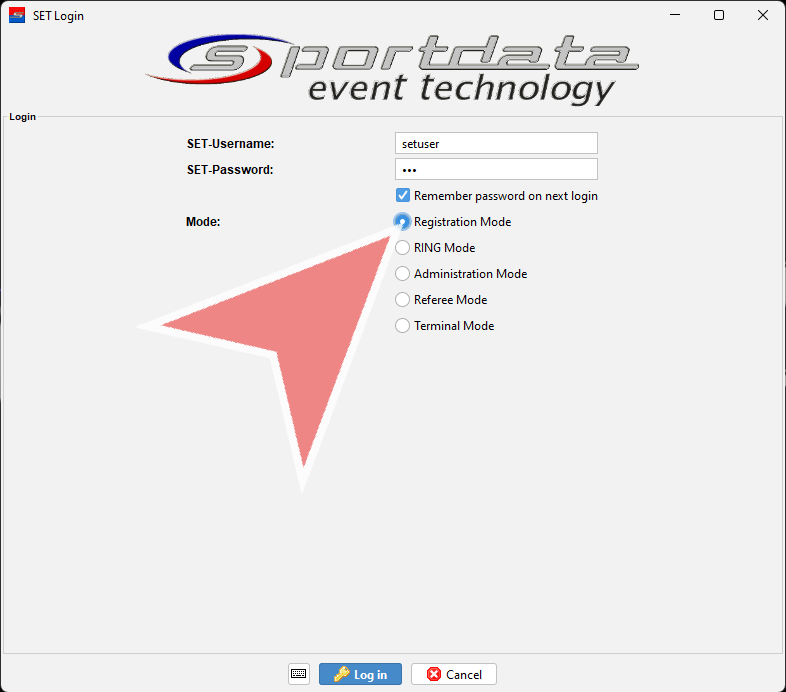Switch to Terminal Mode option
This screenshot has width=786, height=692.
pyautogui.click(x=403, y=326)
